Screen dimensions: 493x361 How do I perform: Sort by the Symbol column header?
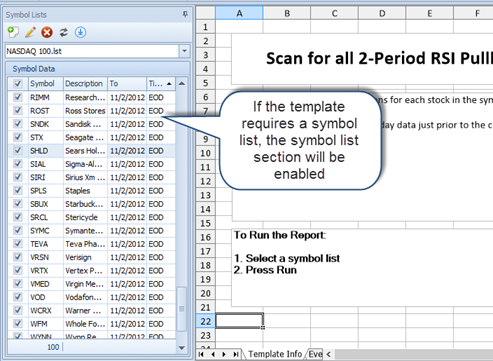point(46,83)
